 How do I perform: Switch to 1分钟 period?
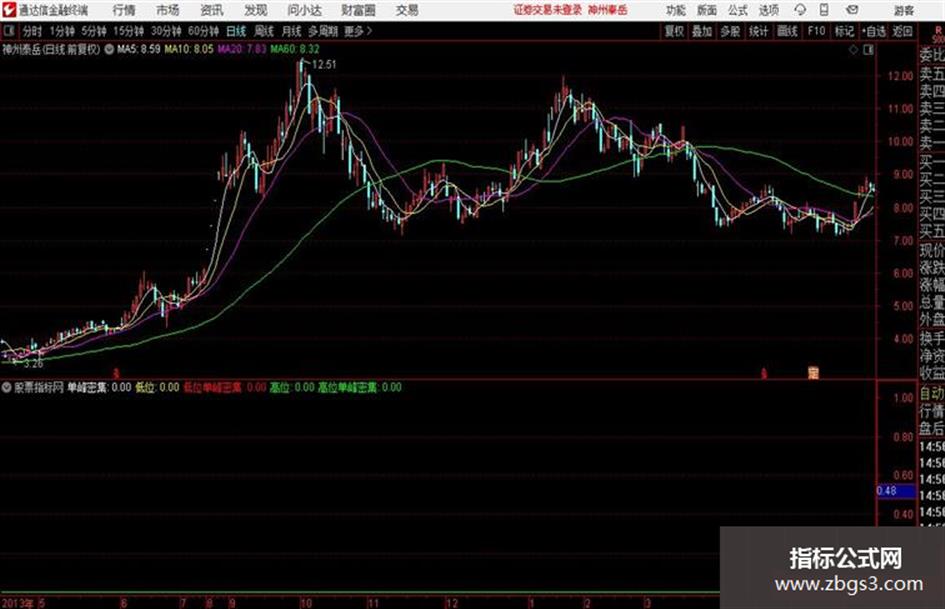click(x=61, y=31)
